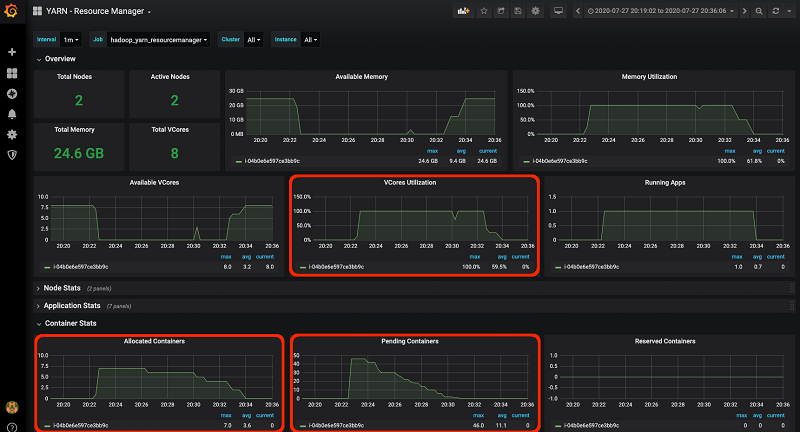Open the Pending Containers panel title menu
The image size is (800, 432).
[x=410, y=341]
